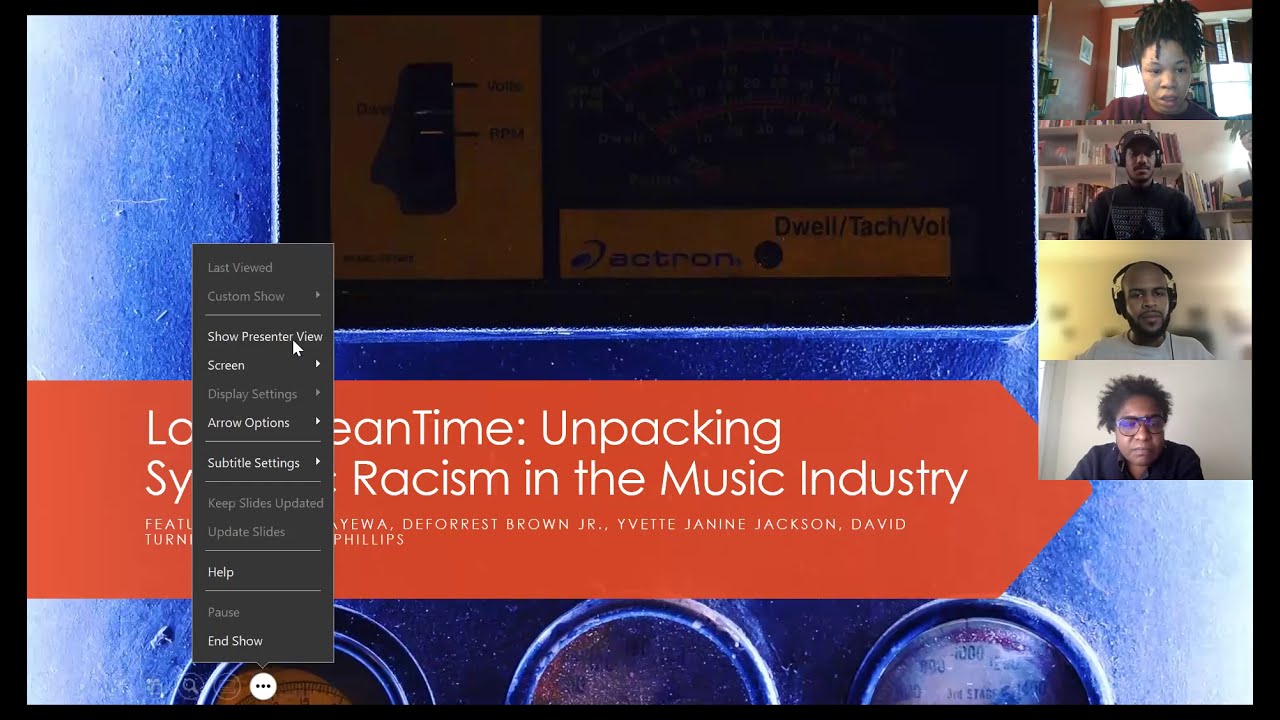Click the faint subtitles toggle slideshow icon
The height and width of the screenshot is (720, 1280).
[x=228, y=686]
